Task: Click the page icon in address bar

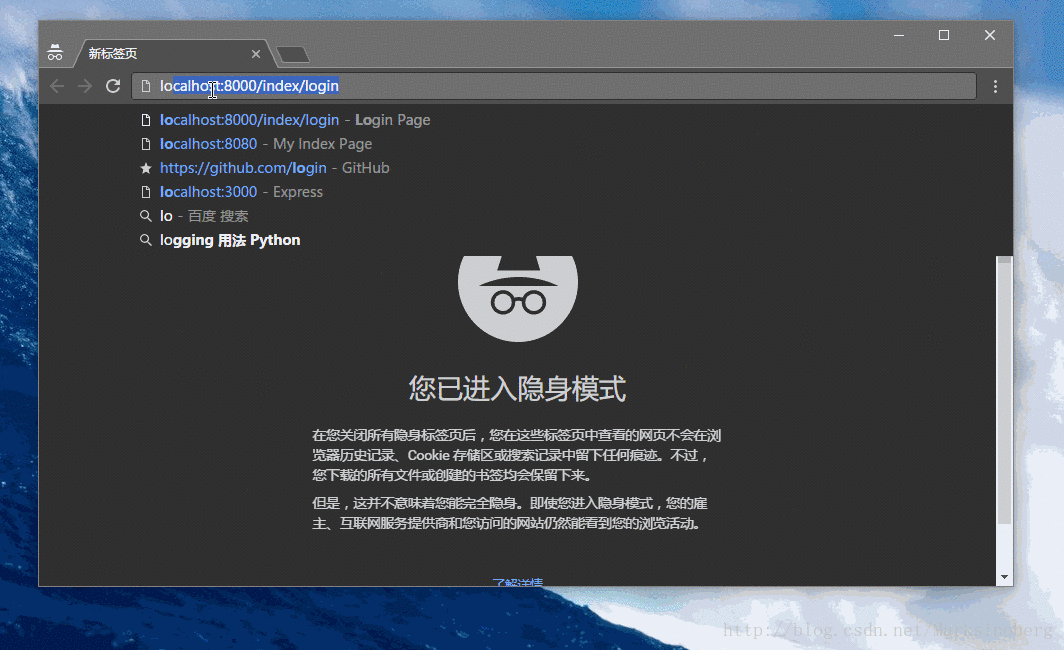Action: 145,86
